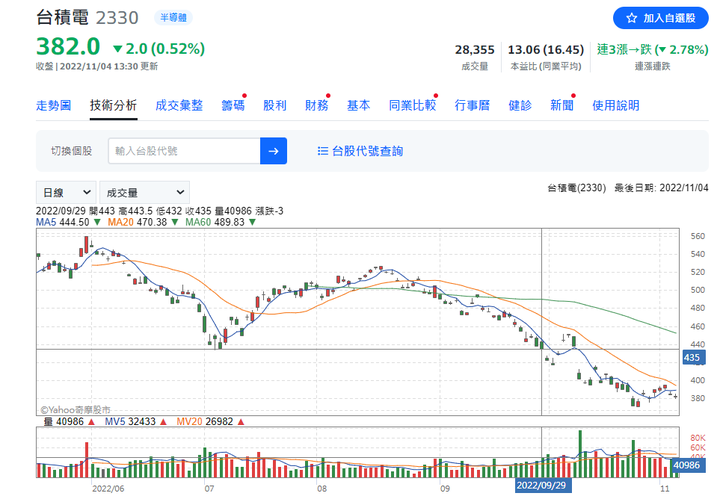Click the 28,355 成交量 value
720x499 pixels.
pyautogui.click(x=475, y=50)
